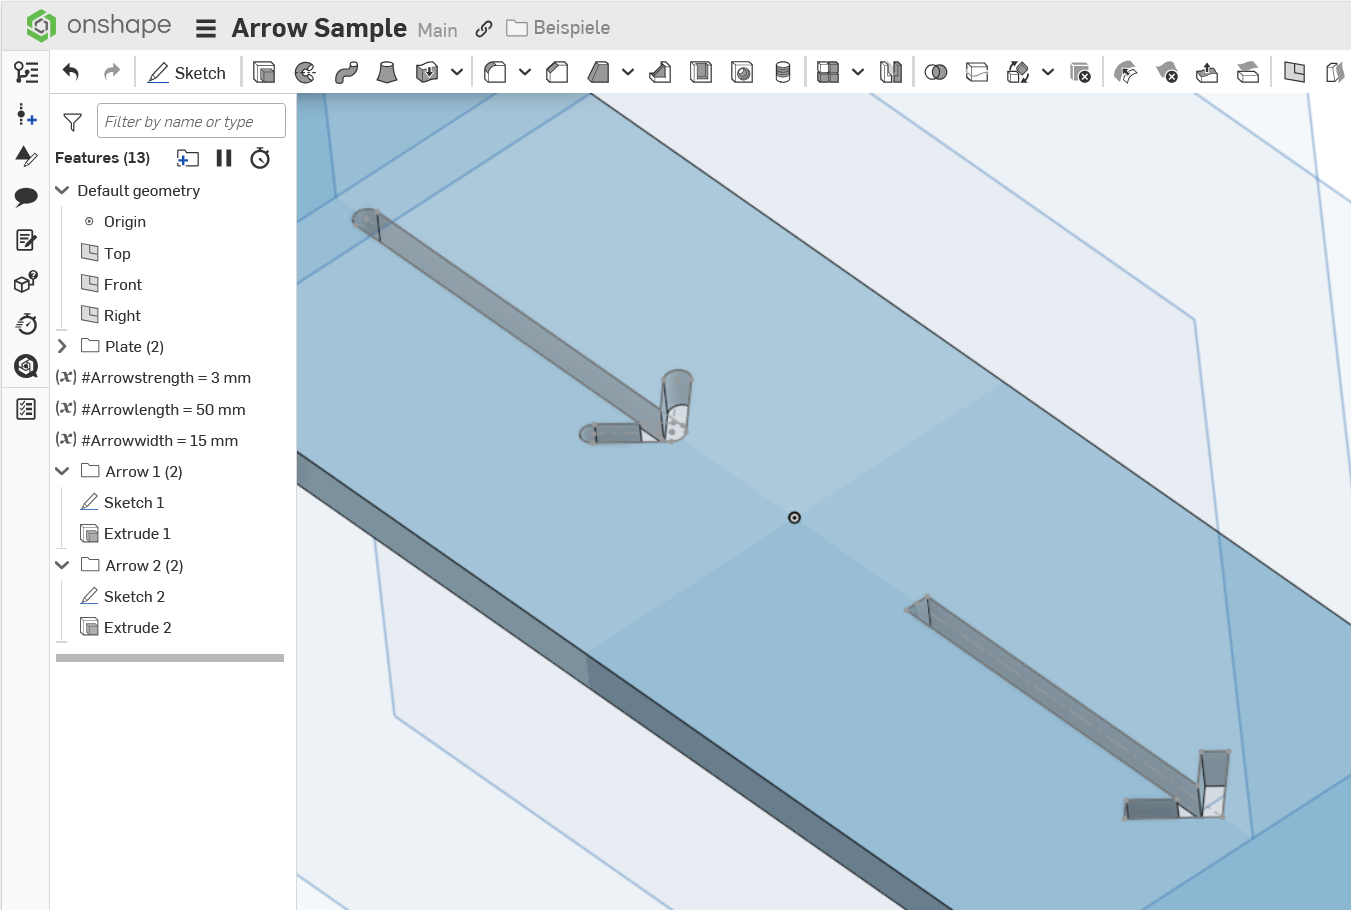1351x910 pixels.
Task: Select the Chamfer tool
Action: [557, 72]
